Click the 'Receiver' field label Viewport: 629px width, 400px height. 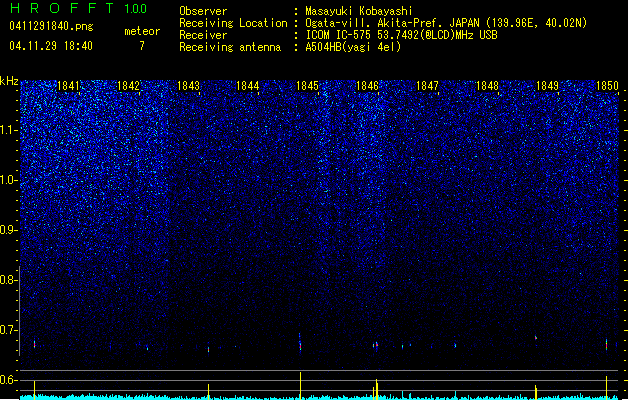coord(203,35)
